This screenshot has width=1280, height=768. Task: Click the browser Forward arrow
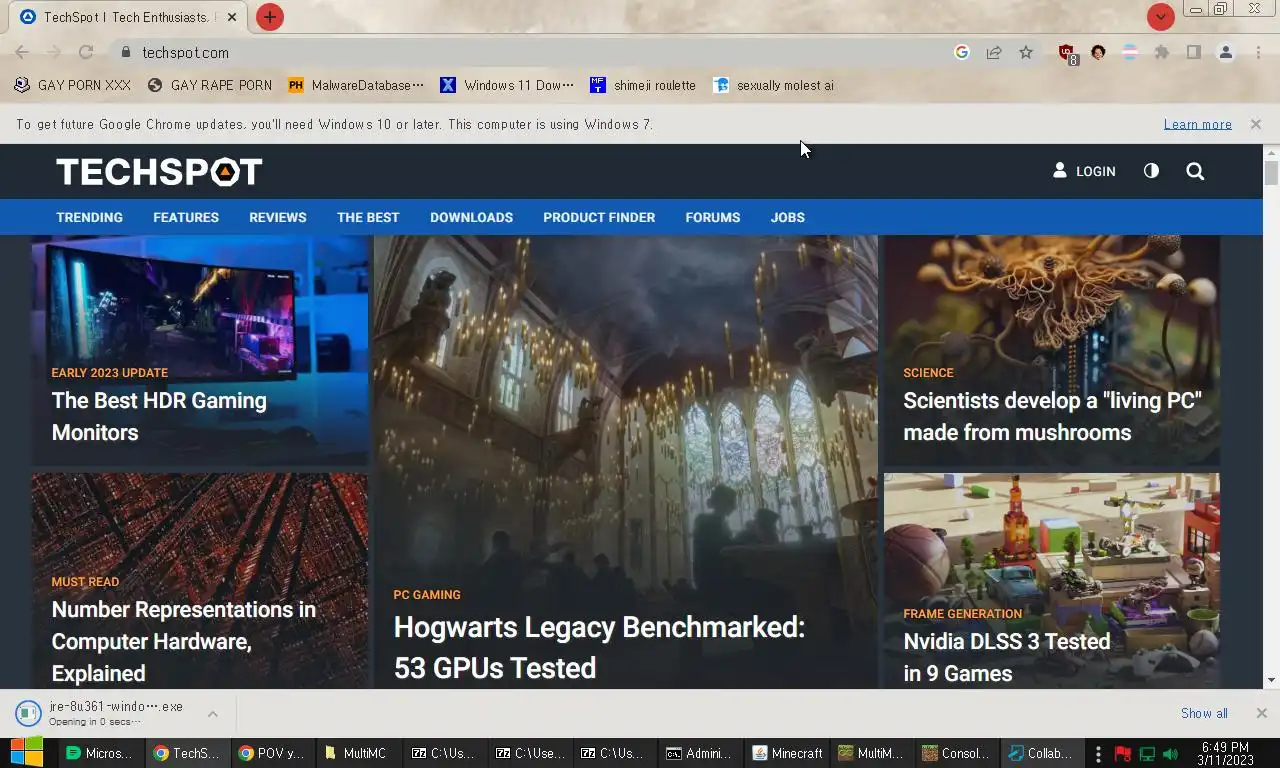pyautogui.click(x=54, y=52)
